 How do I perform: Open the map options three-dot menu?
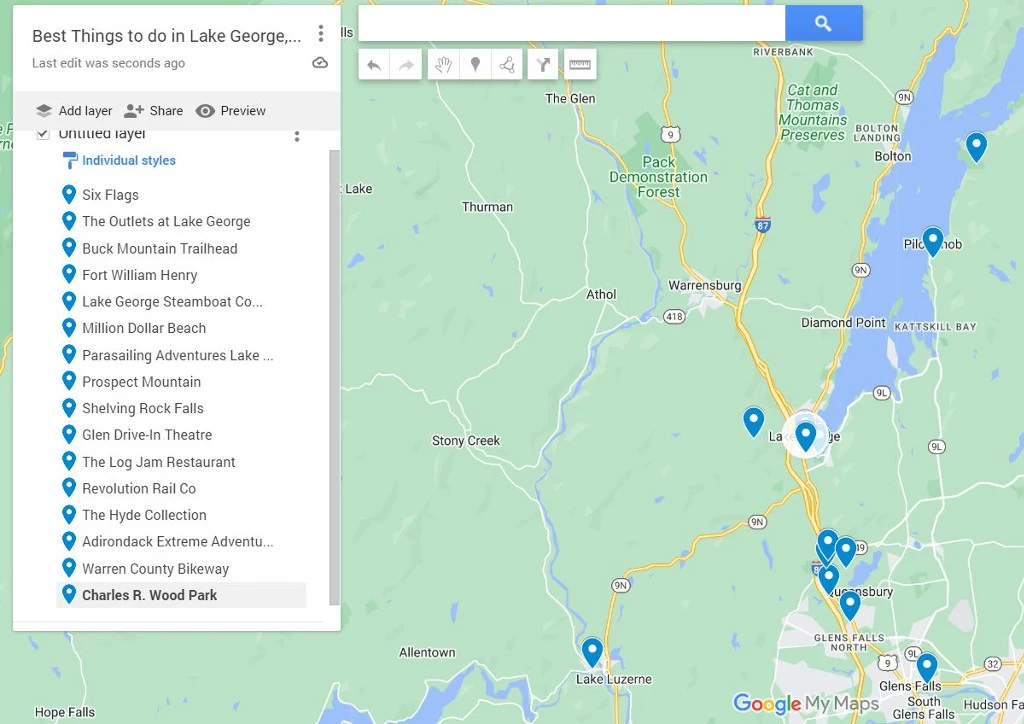[321, 33]
